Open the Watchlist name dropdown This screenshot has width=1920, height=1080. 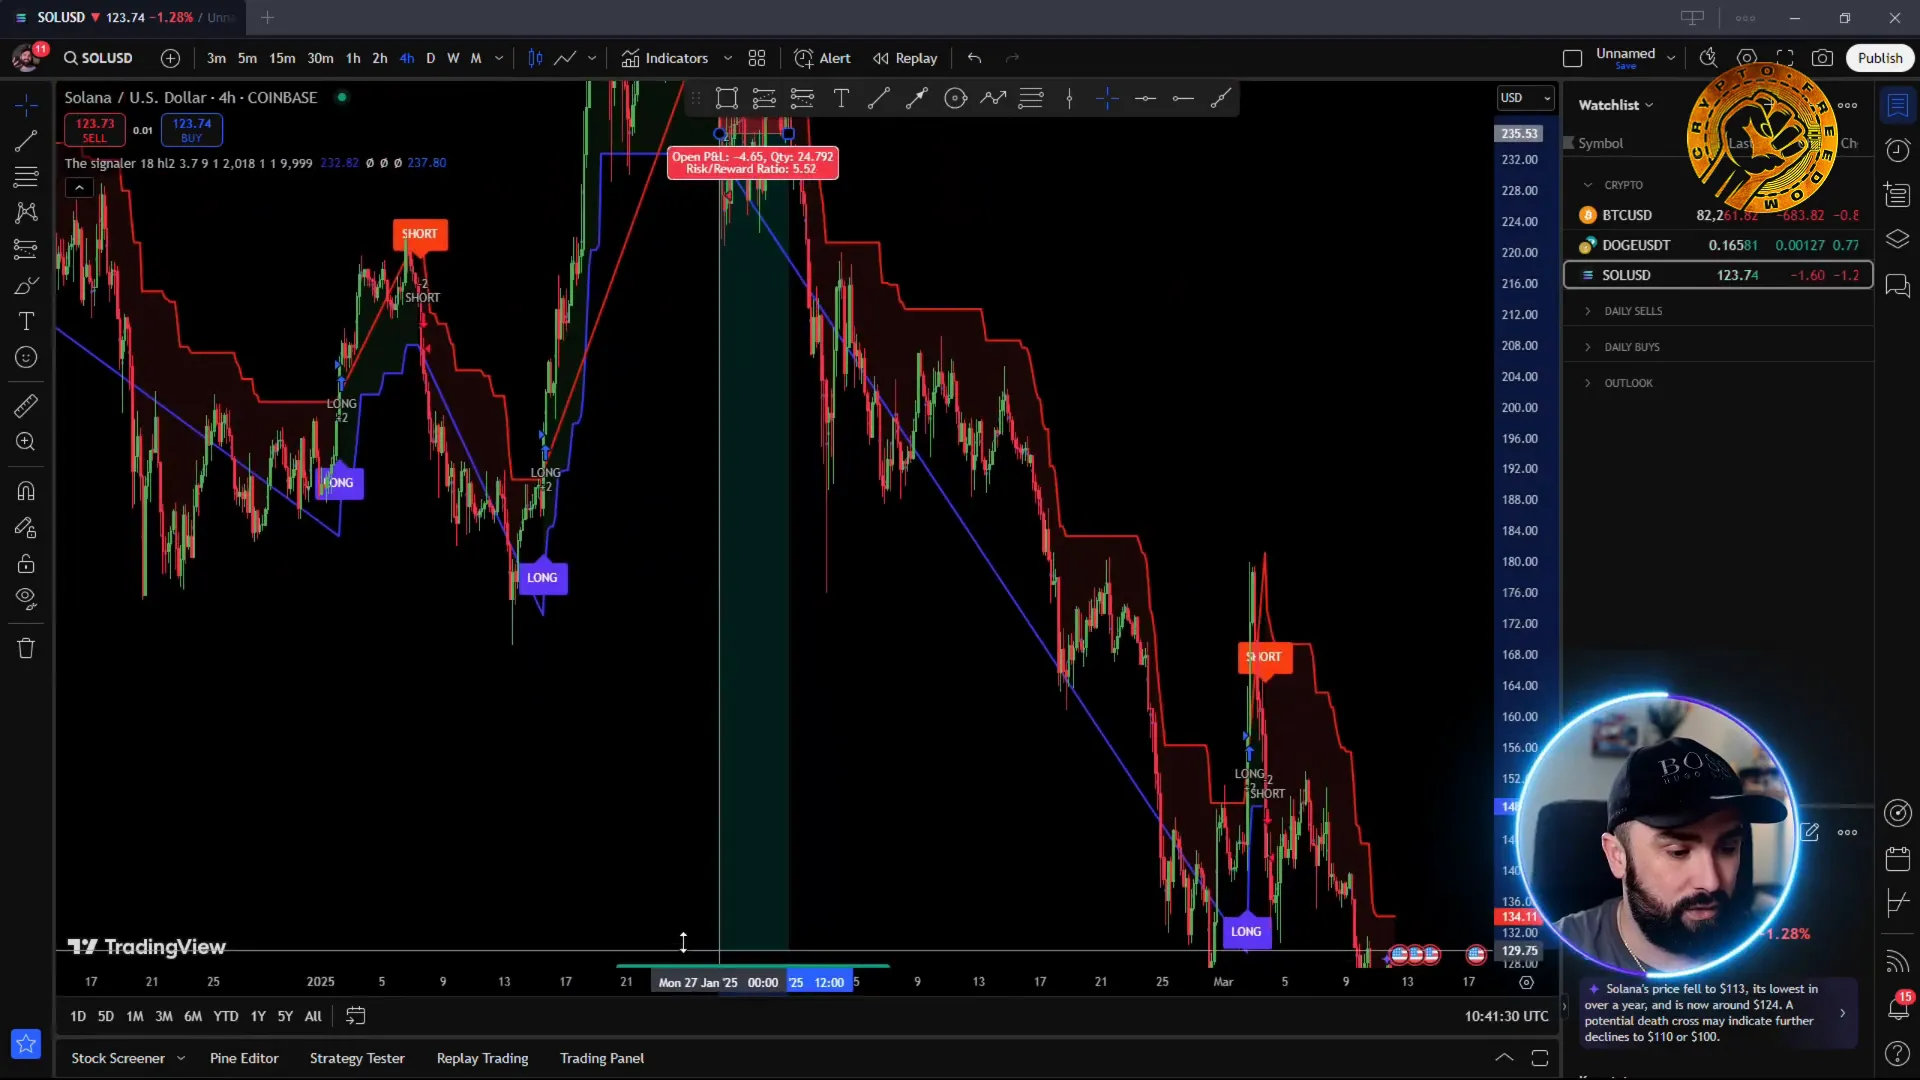pyautogui.click(x=1616, y=105)
